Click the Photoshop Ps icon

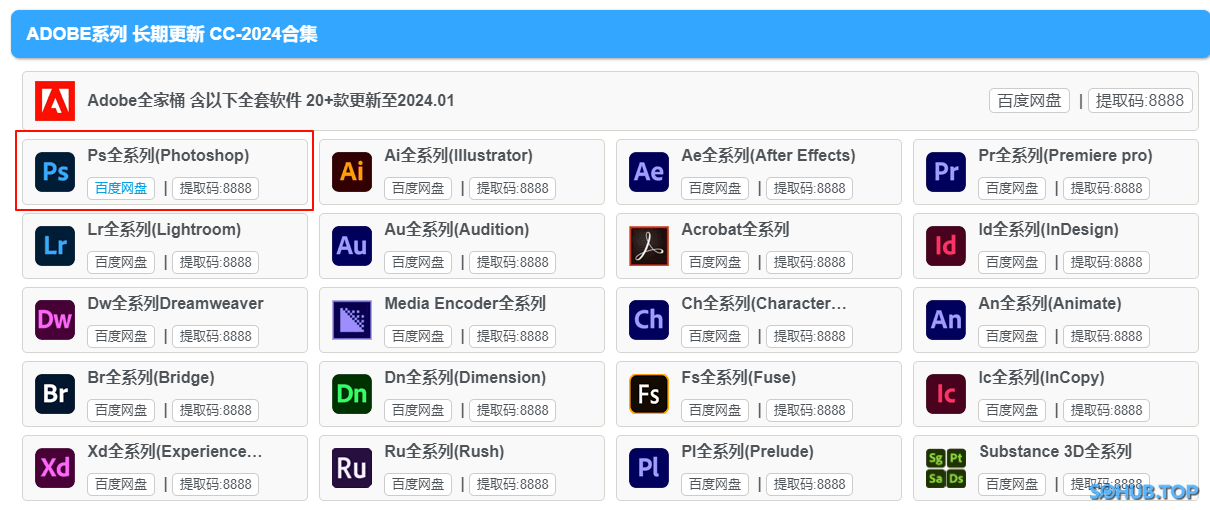[x=55, y=172]
